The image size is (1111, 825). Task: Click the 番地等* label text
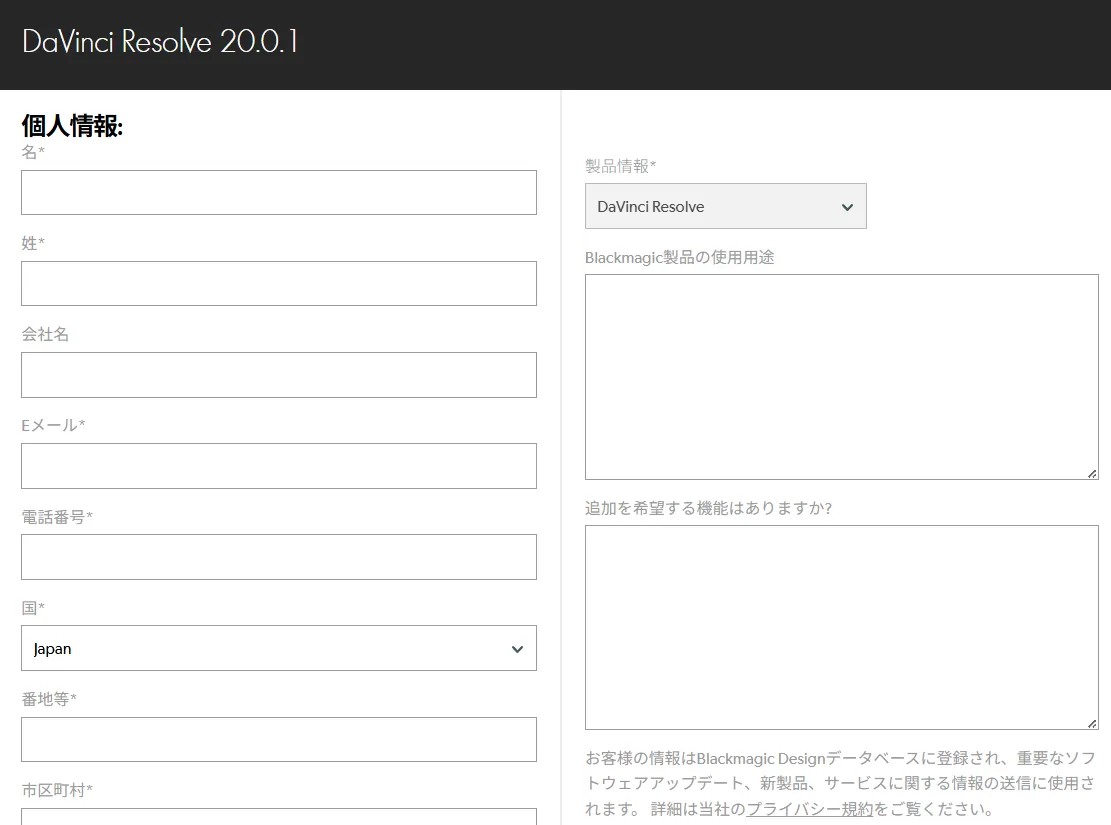click(x=49, y=699)
